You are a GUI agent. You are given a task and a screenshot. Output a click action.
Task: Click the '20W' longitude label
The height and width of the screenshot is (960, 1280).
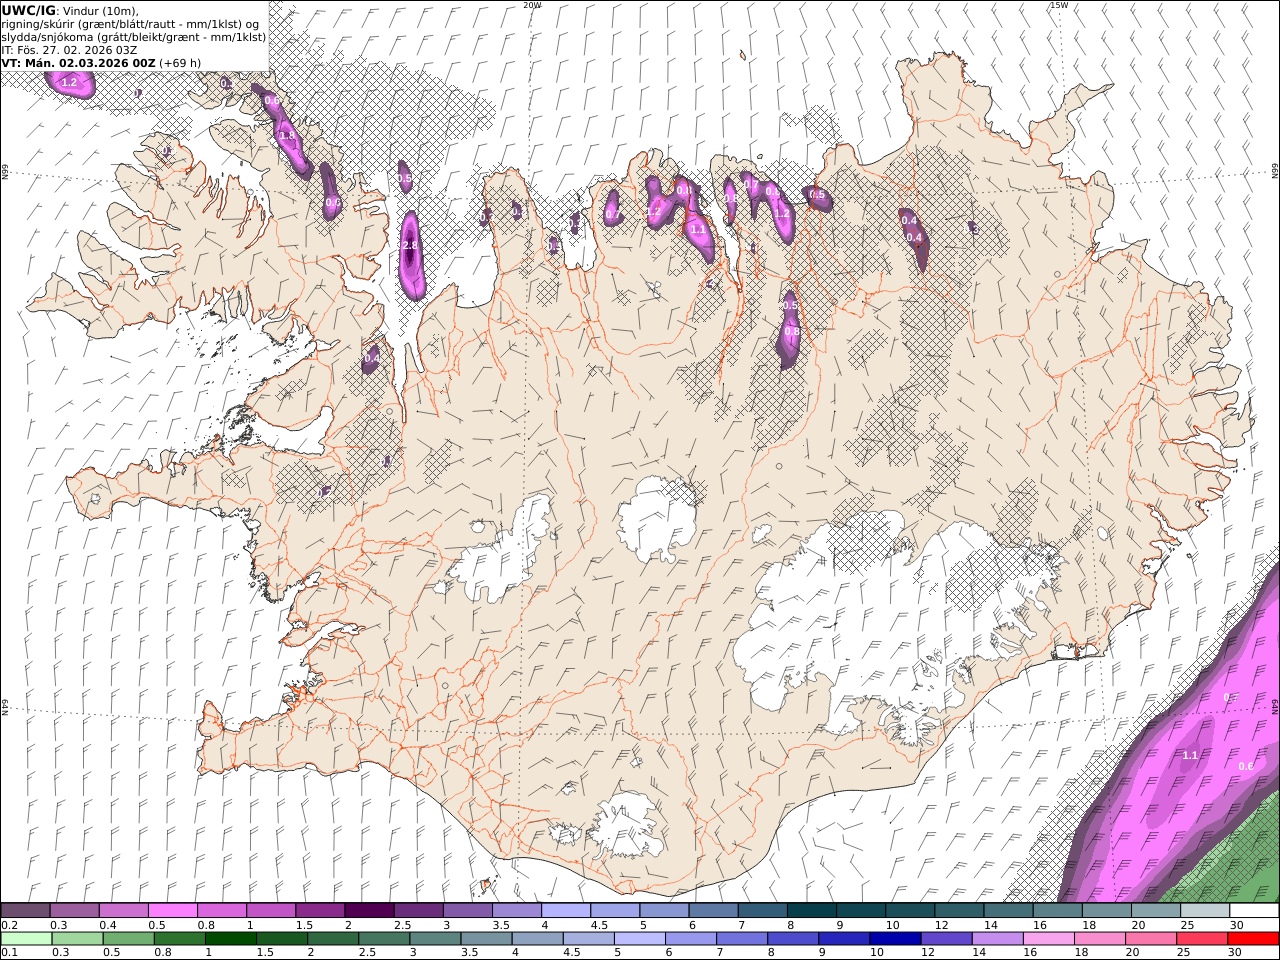532,5
